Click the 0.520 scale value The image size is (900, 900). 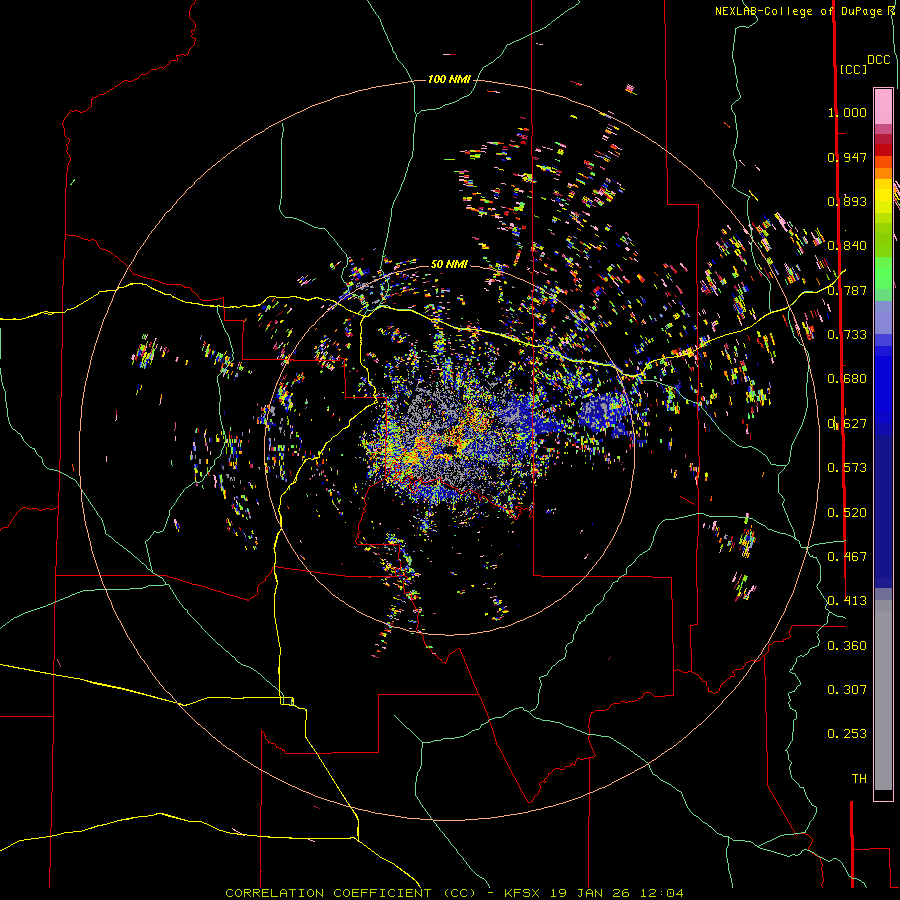(847, 513)
